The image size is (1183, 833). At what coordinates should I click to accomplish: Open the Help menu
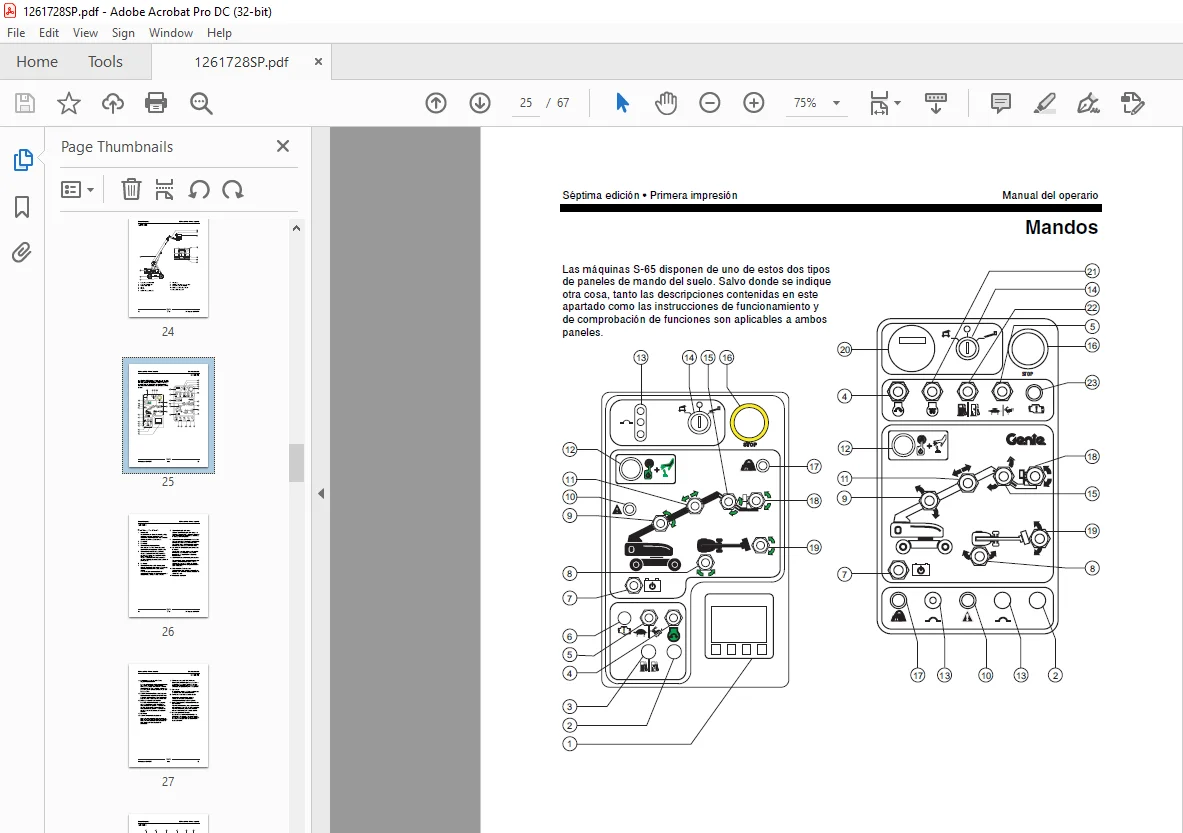219,32
